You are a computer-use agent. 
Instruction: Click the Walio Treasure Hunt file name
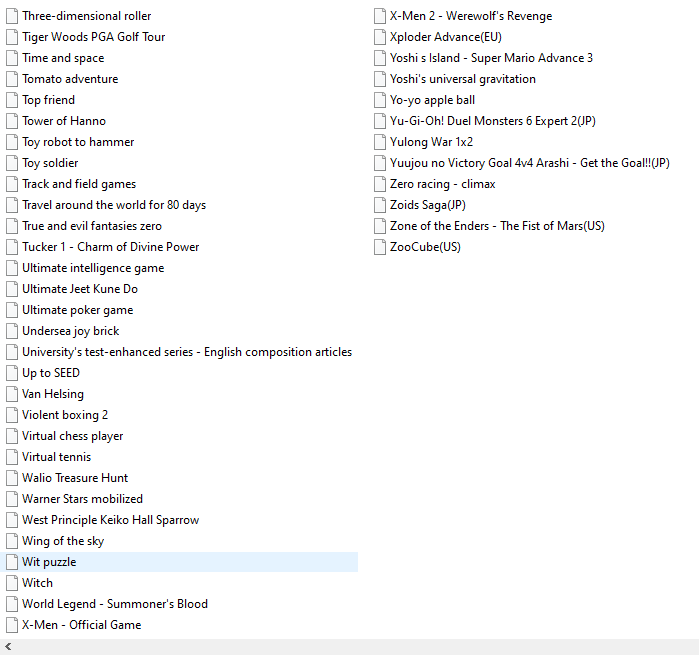click(75, 478)
